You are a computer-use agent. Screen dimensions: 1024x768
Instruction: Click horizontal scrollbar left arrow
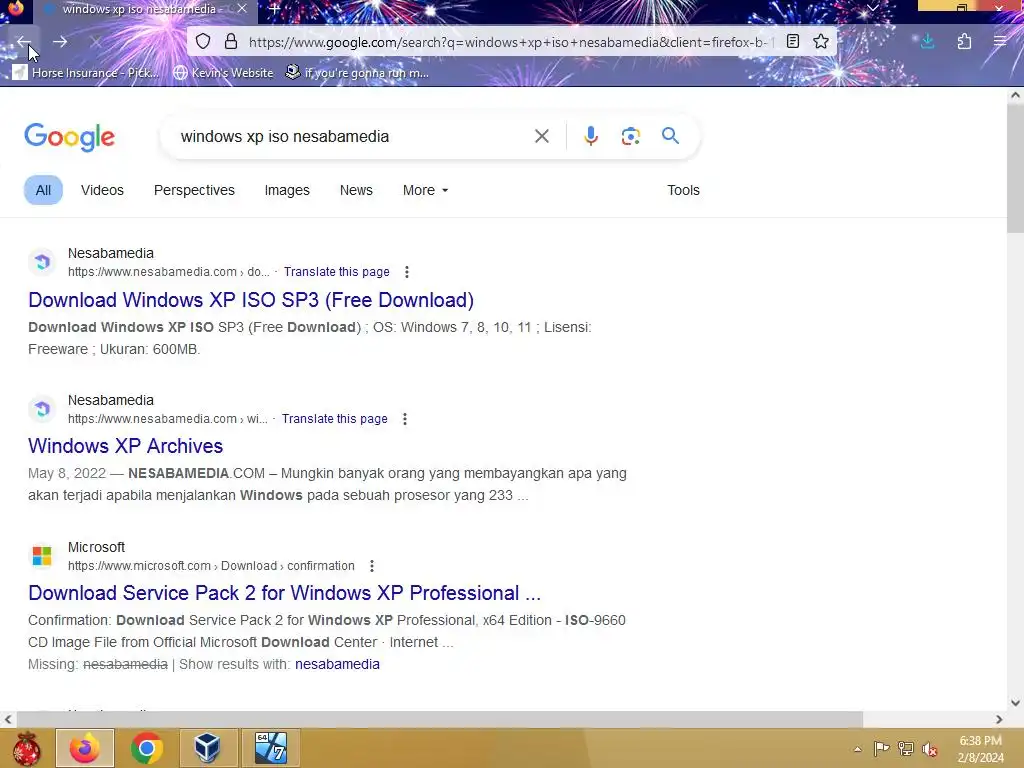coord(8,719)
